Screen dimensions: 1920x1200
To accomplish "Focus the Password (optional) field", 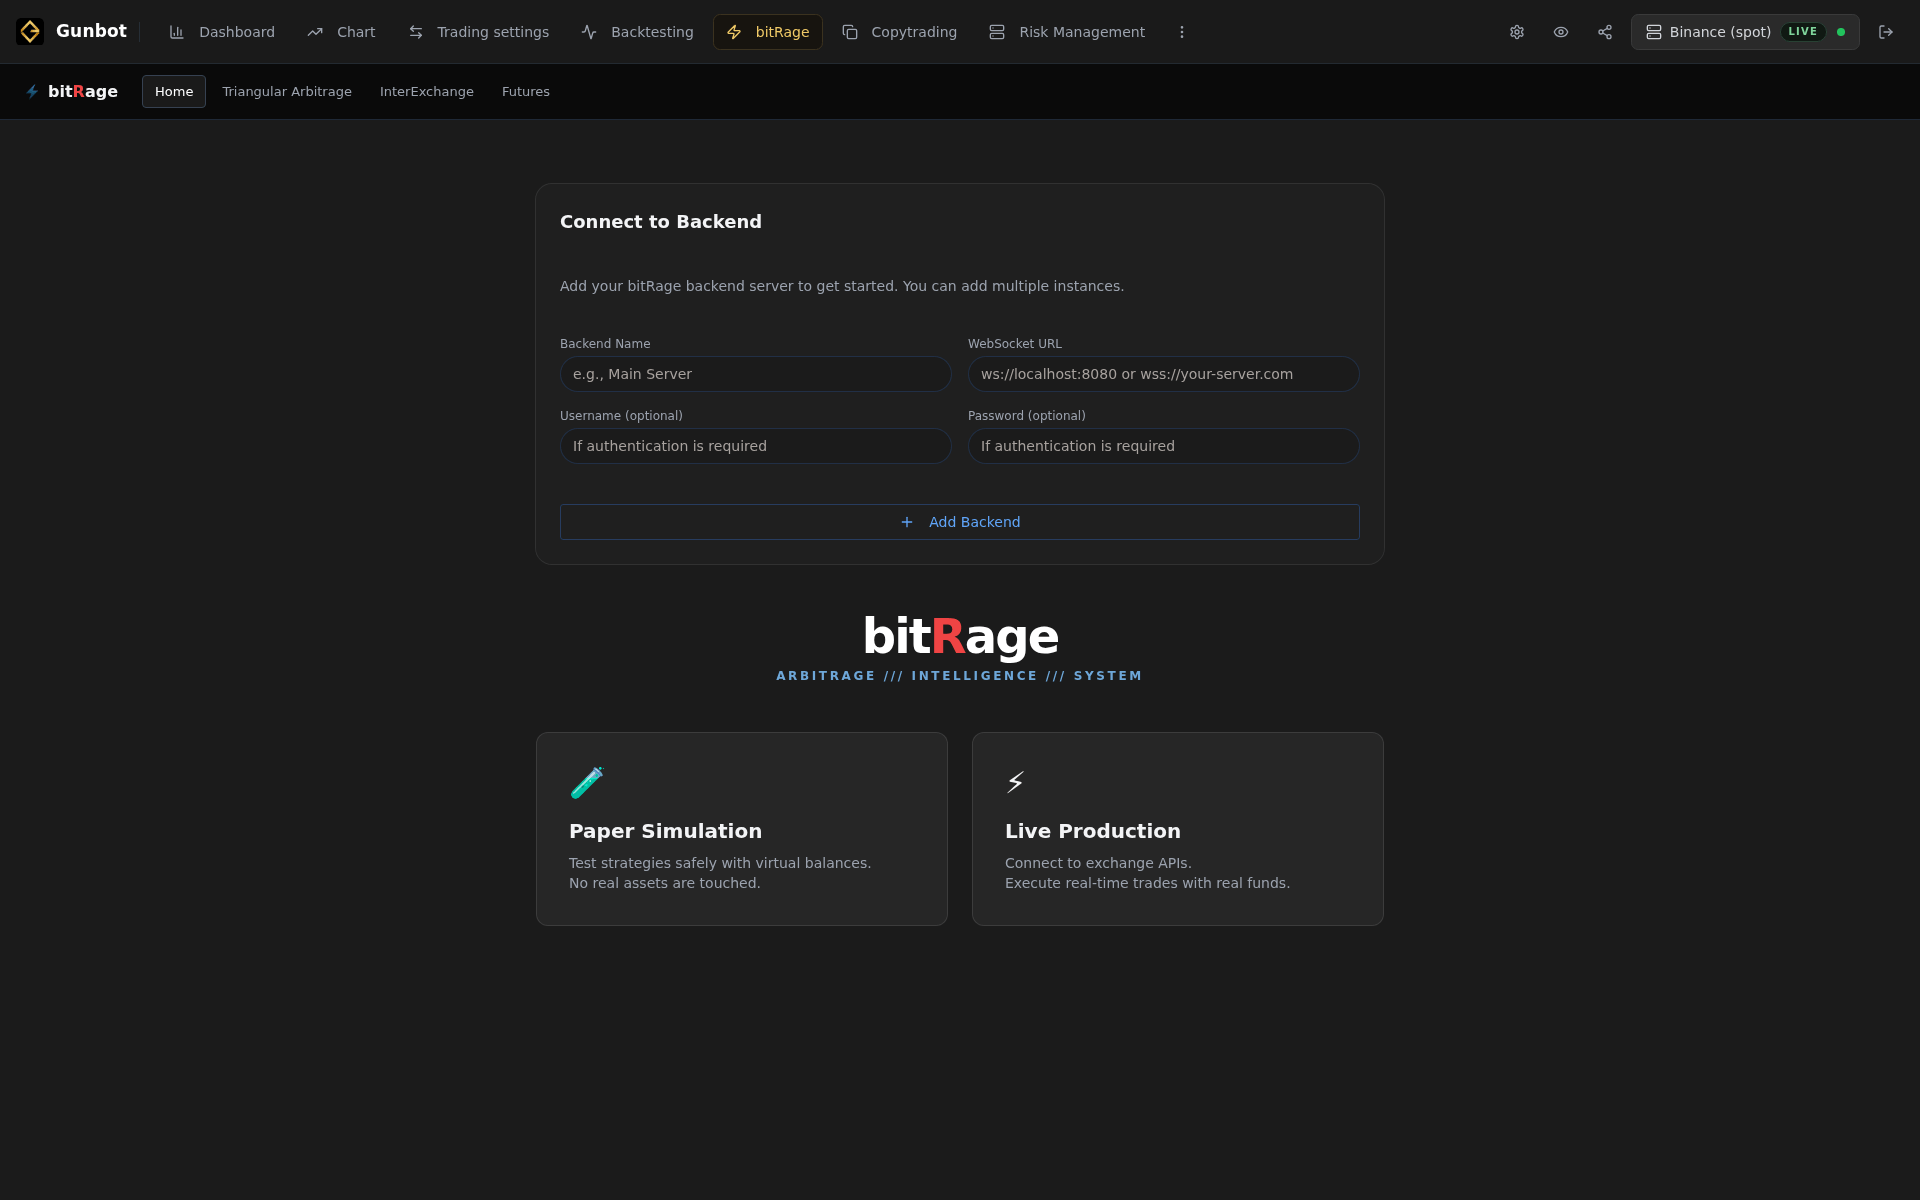I will [x=1164, y=446].
